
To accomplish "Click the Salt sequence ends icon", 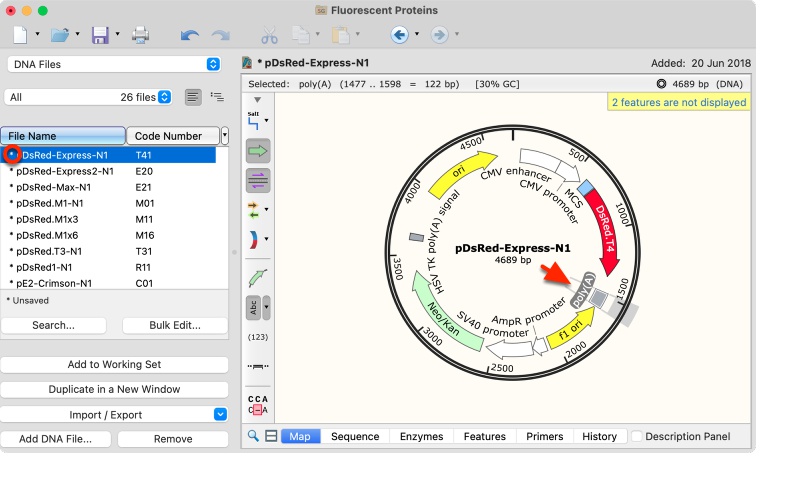I will pyautogui.click(x=254, y=121).
